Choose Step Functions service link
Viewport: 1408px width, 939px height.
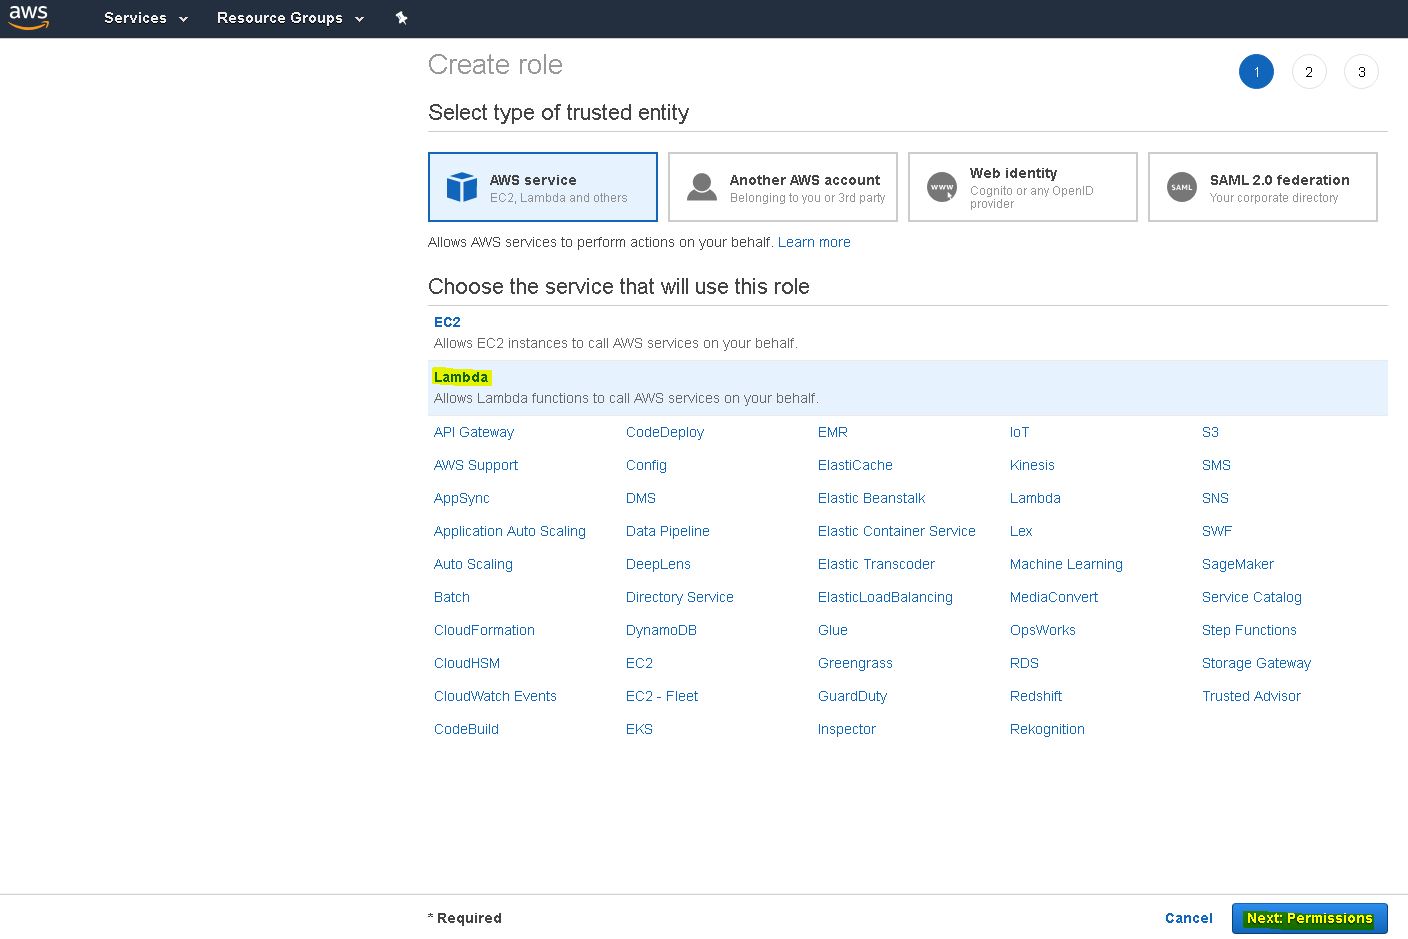coord(1249,630)
